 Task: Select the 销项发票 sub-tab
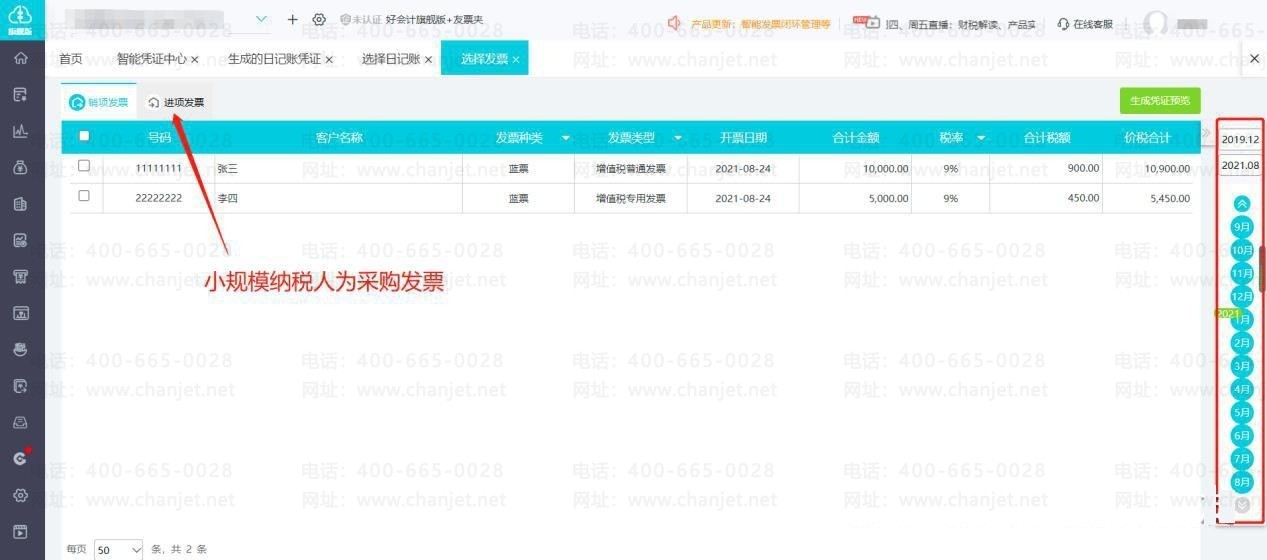tap(99, 102)
